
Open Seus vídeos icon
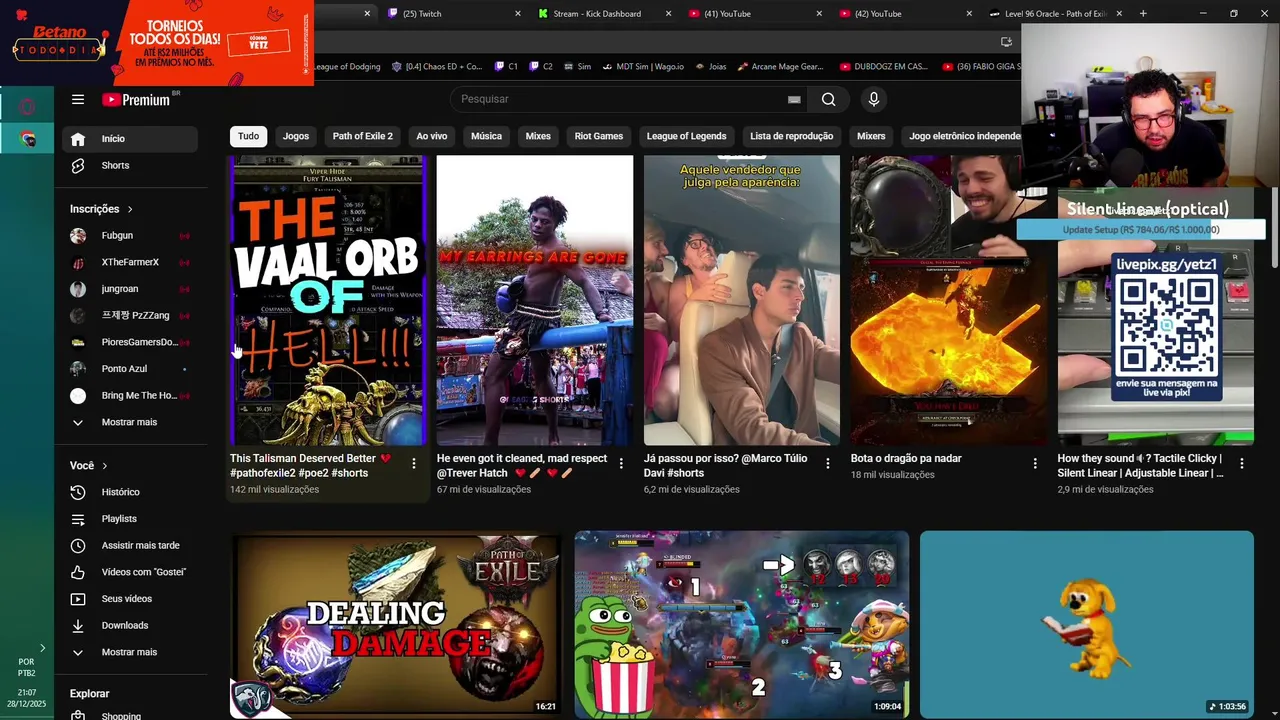point(78,599)
